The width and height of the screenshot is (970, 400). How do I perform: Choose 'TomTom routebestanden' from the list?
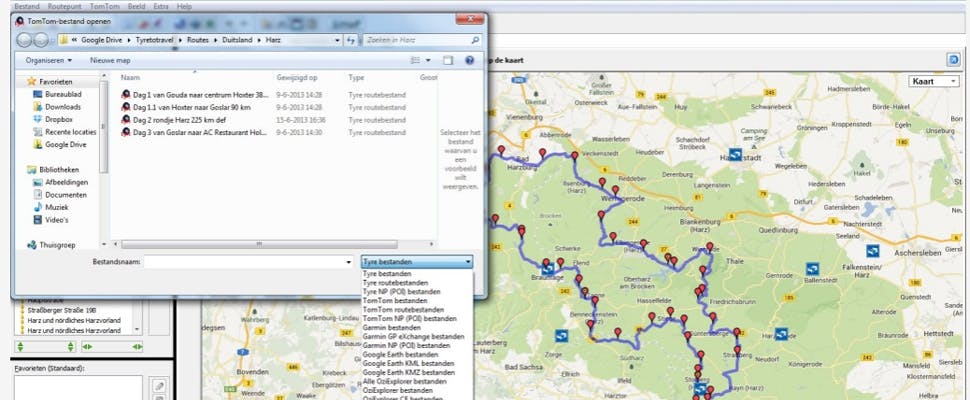(x=403, y=310)
